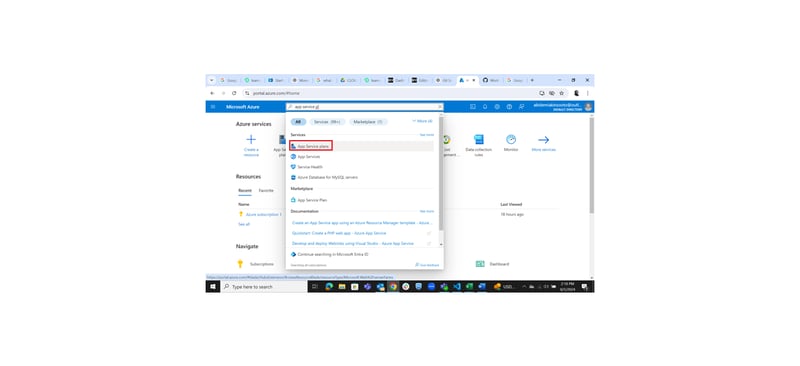The image size is (800, 366).
Task: Filter search results by Marketplace
Action: tap(368, 121)
